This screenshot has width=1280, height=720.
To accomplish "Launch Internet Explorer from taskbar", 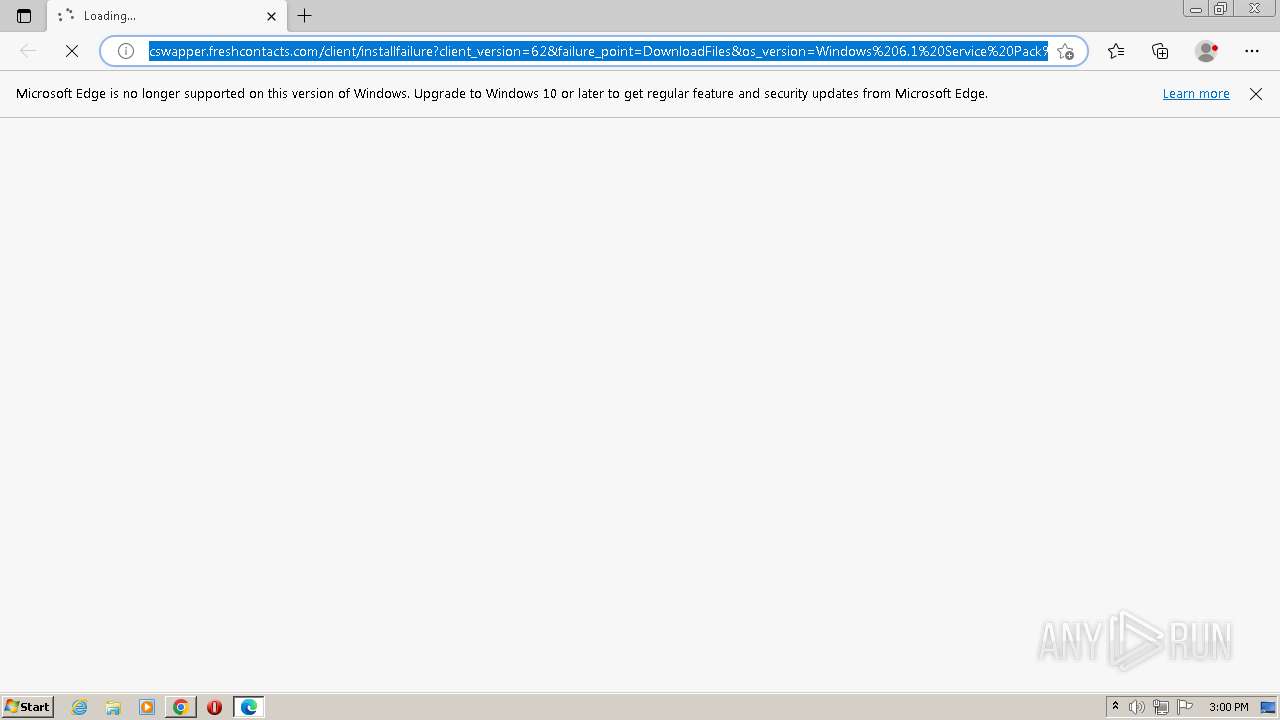I will click(80, 707).
